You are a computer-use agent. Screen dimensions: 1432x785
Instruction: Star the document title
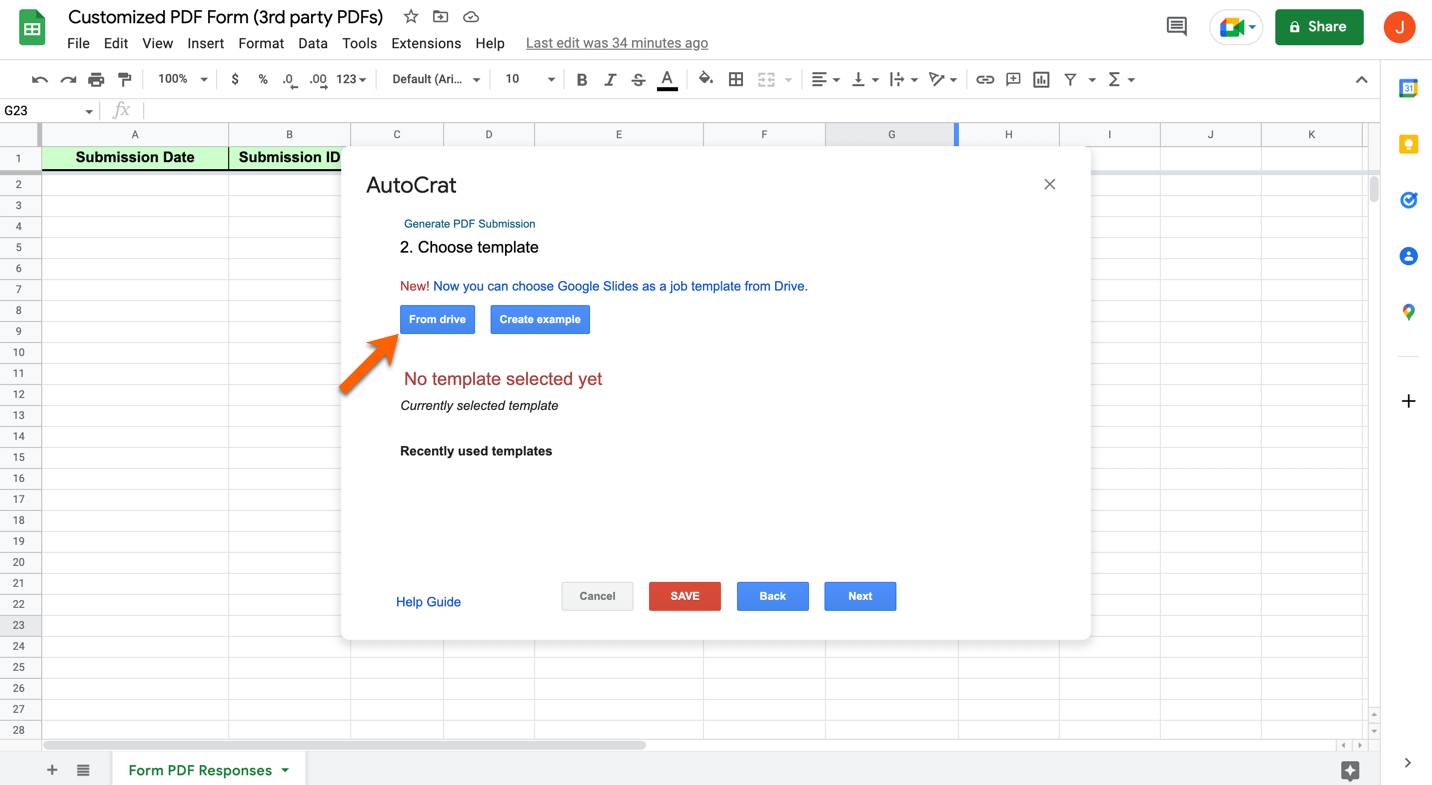(411, 17)
